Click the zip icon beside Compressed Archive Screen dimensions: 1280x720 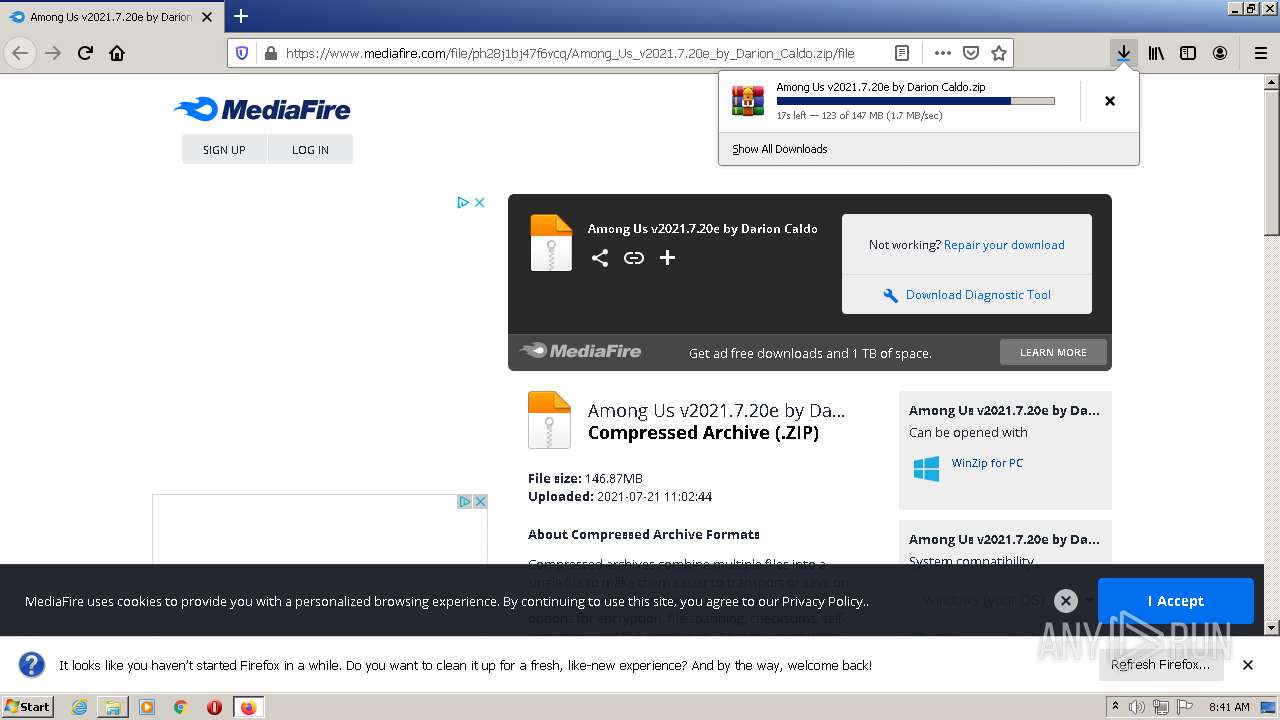[549, 420]
